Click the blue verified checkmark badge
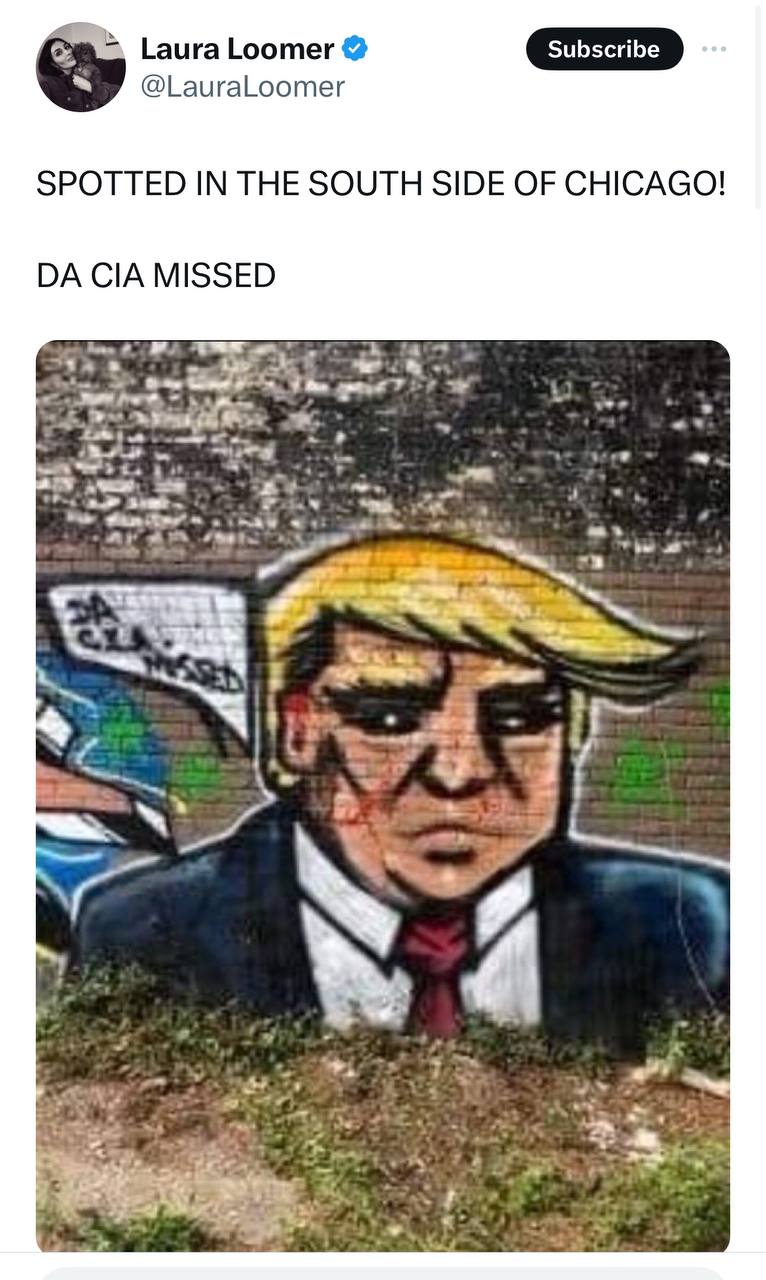766x1280 pixels. click(355, 47)
